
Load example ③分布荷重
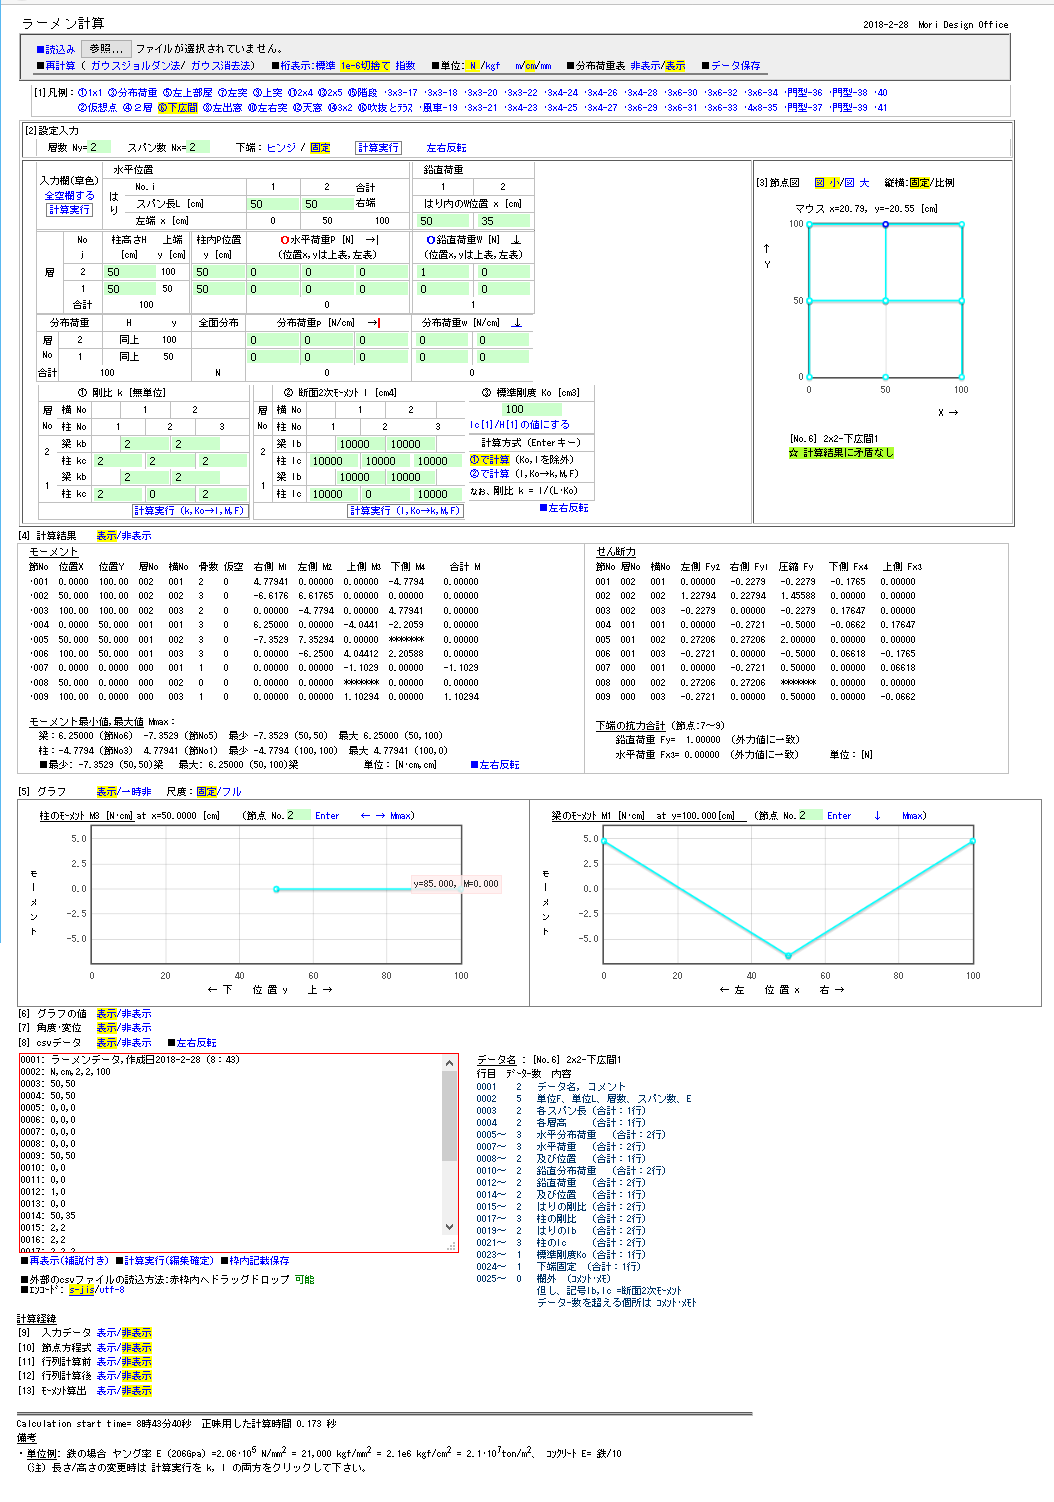tap(133, 93)
